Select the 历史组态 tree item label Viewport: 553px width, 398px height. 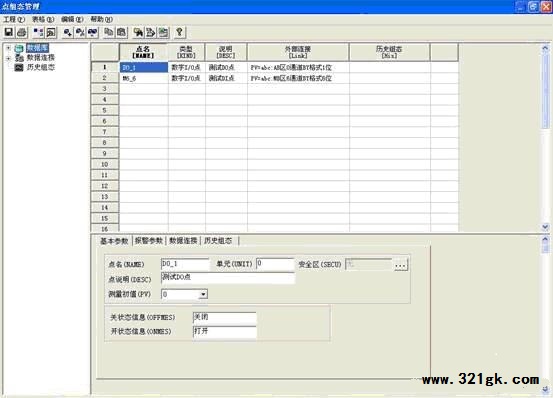pyautogui.click(x=41, y=67)
